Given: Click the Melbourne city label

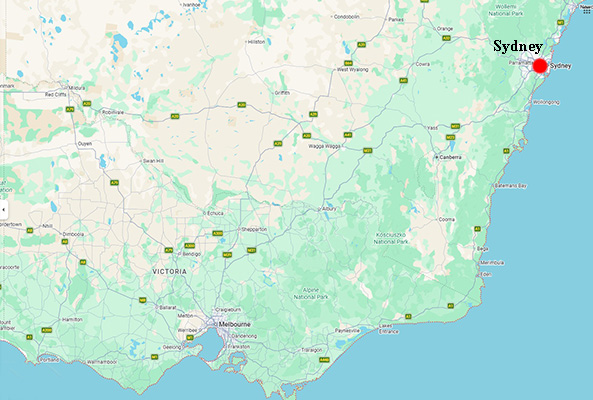Looking at the screenshot, I should coord(234,324).
